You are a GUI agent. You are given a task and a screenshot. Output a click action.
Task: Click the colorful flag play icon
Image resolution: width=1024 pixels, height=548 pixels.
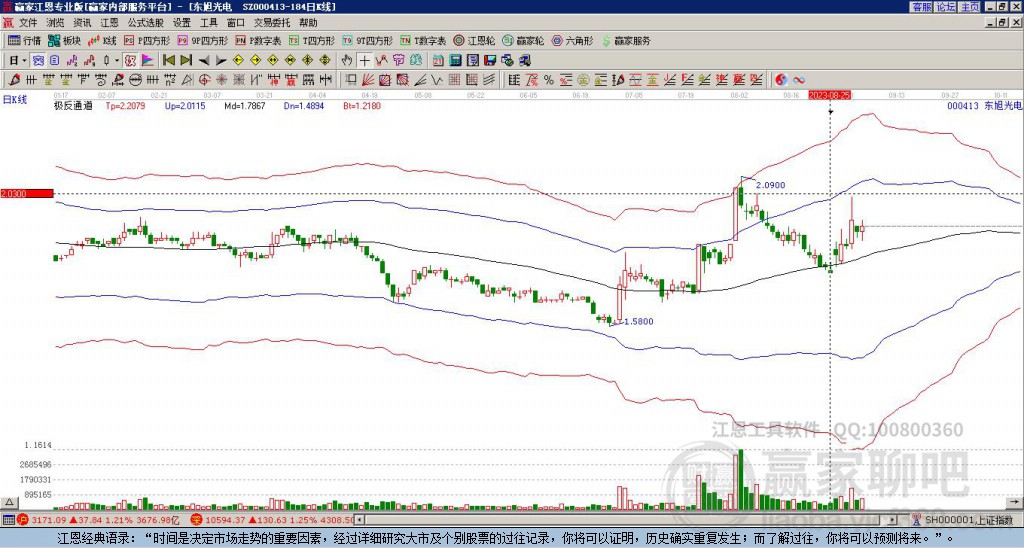pyautogui.click(x=148, y=61)
